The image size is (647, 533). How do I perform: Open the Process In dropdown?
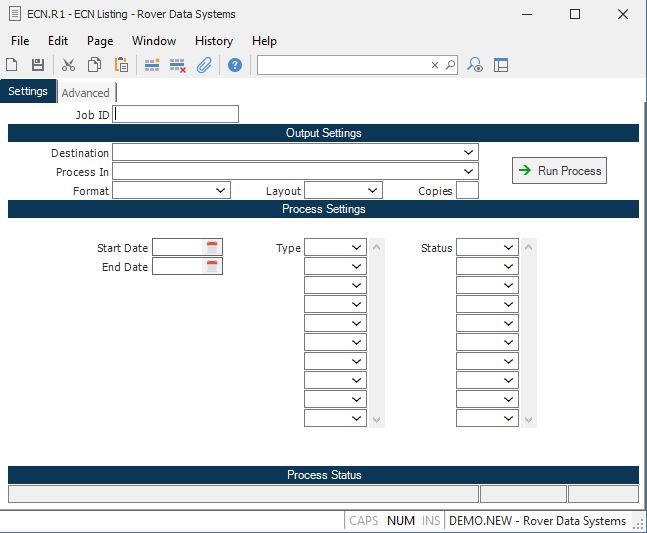[469, 171]
